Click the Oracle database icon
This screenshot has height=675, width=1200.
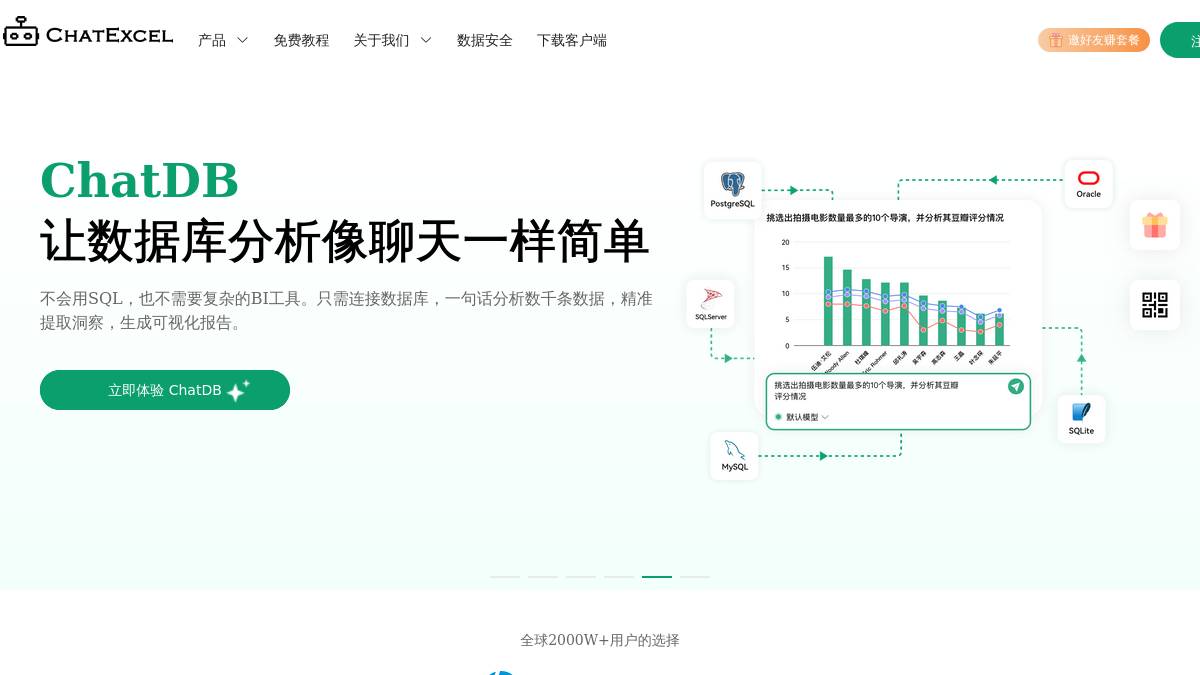point(1089,179)
